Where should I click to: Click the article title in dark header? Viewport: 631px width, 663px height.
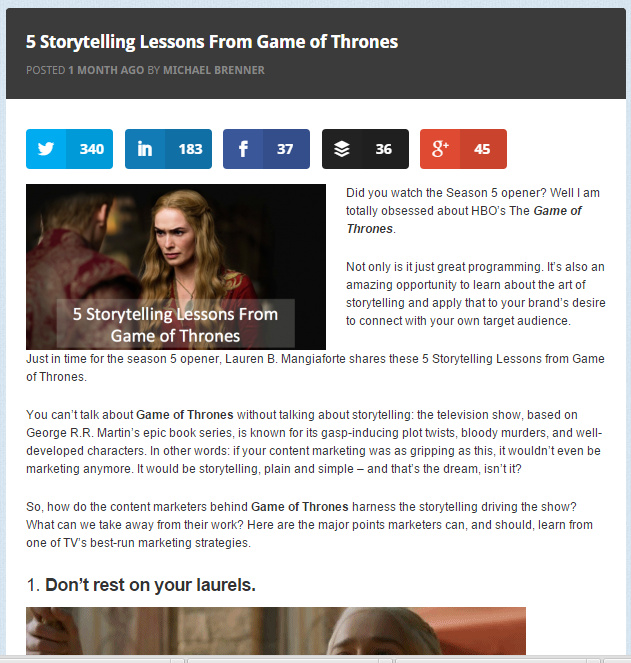pyautogui.click(x=212, y=42)
